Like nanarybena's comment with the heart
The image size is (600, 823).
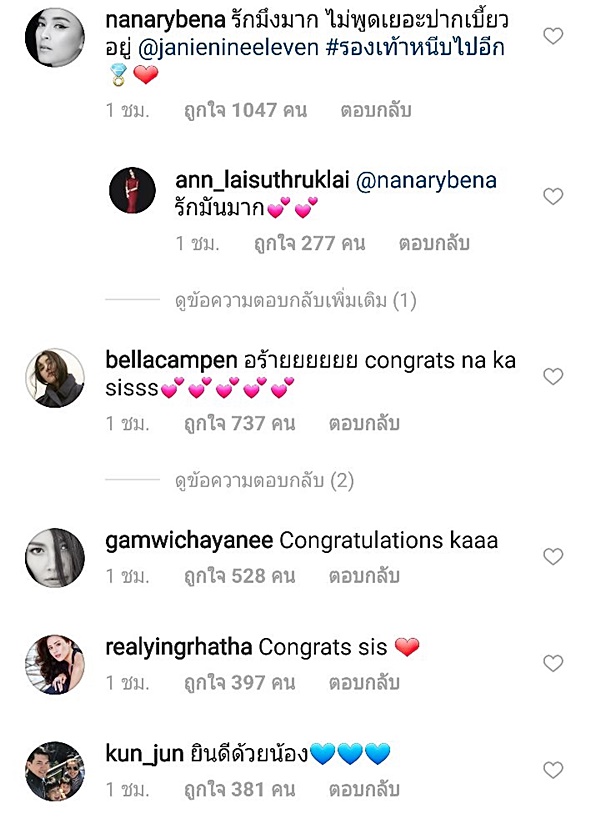[552, 36]
